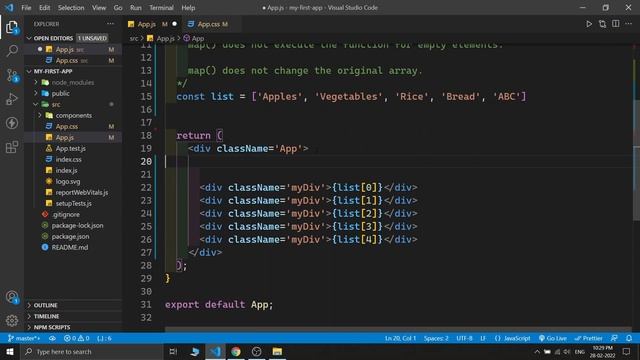Screen dimensions: 640x360
Task: Open the File menu
Action: point(26,8)
